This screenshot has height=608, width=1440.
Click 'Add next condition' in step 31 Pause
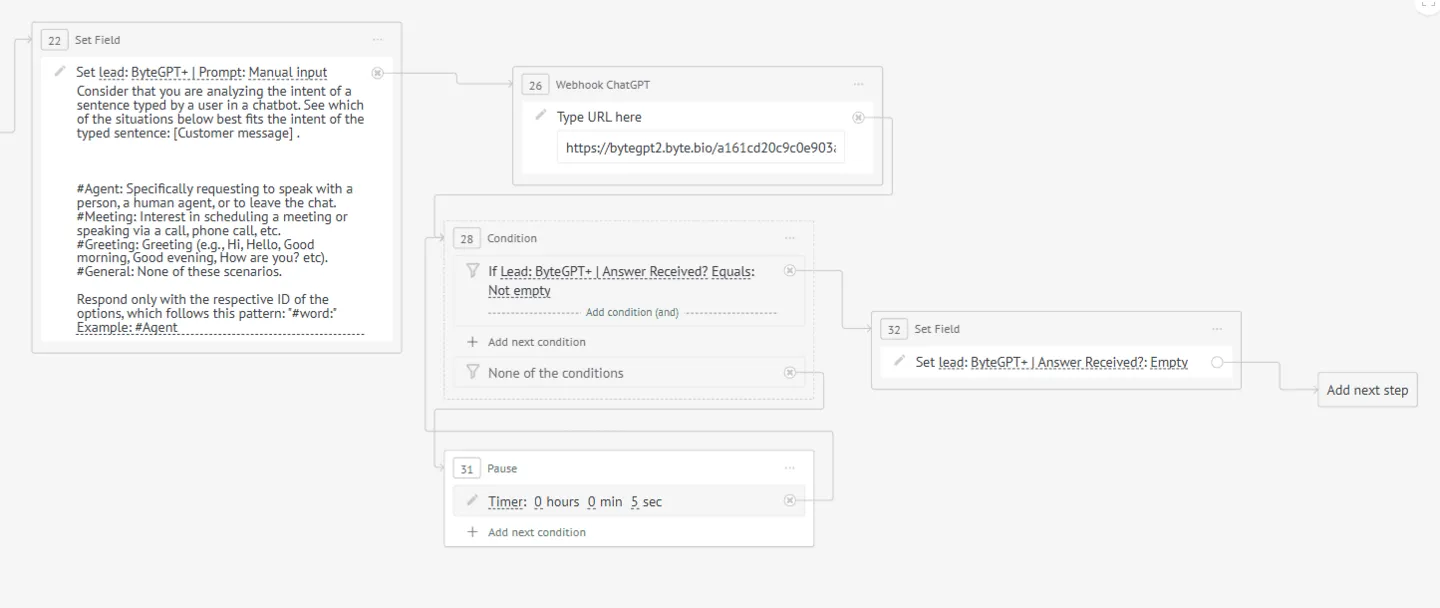tap(537, 532)
